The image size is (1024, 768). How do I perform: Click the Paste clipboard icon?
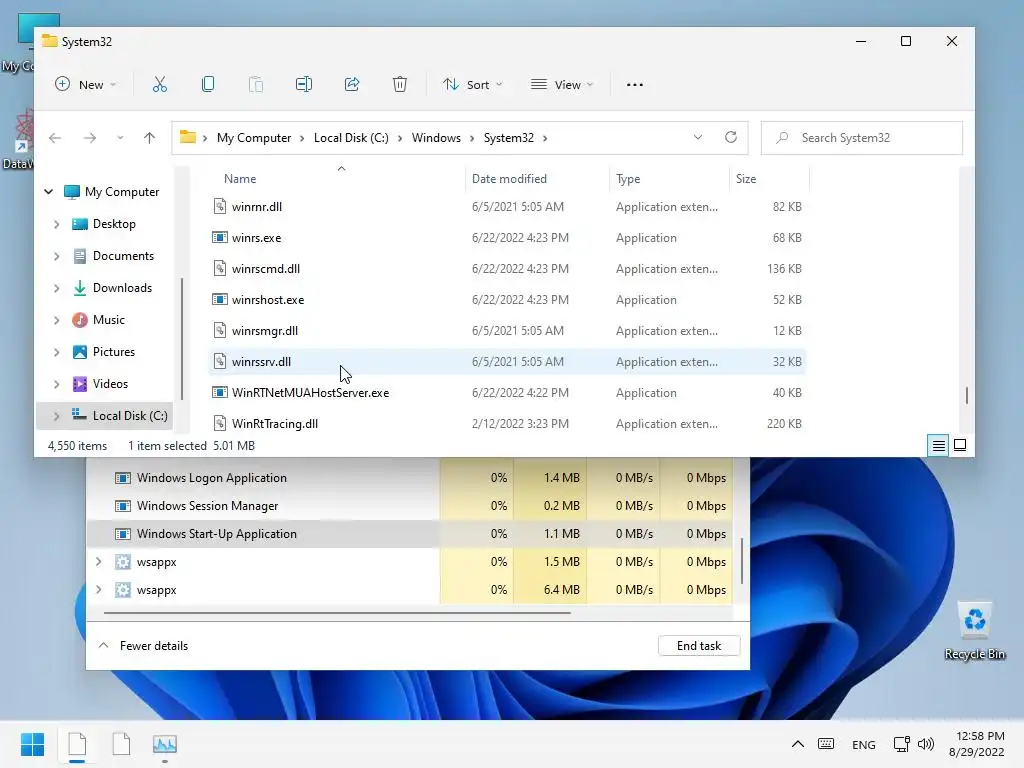pos(256,84)
